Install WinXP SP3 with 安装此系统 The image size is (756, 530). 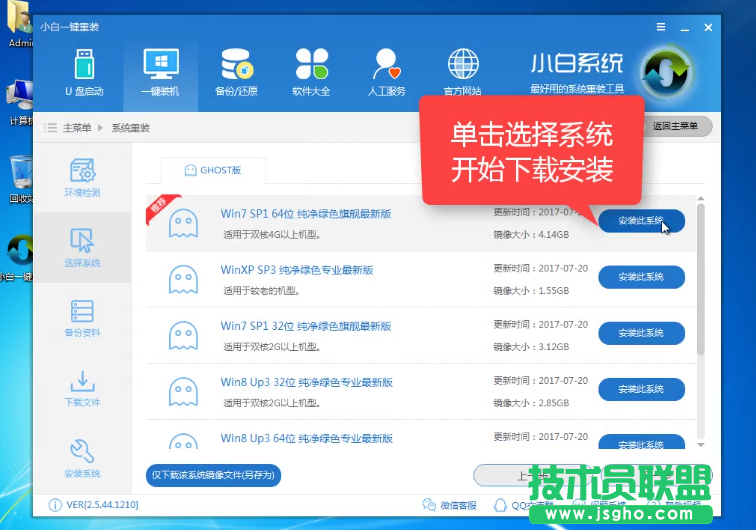coord(641,277)
